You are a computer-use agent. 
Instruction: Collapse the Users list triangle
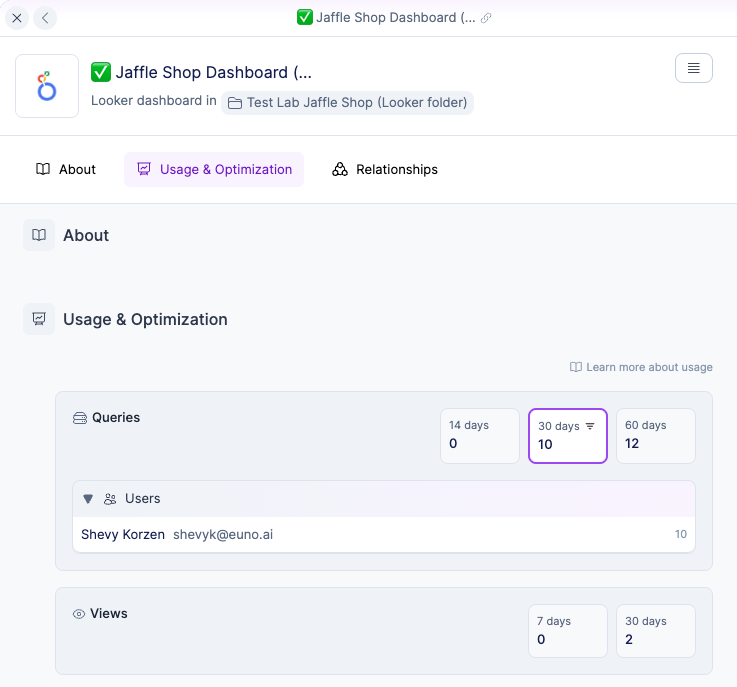pyautogui.click(x=88, y=499)
